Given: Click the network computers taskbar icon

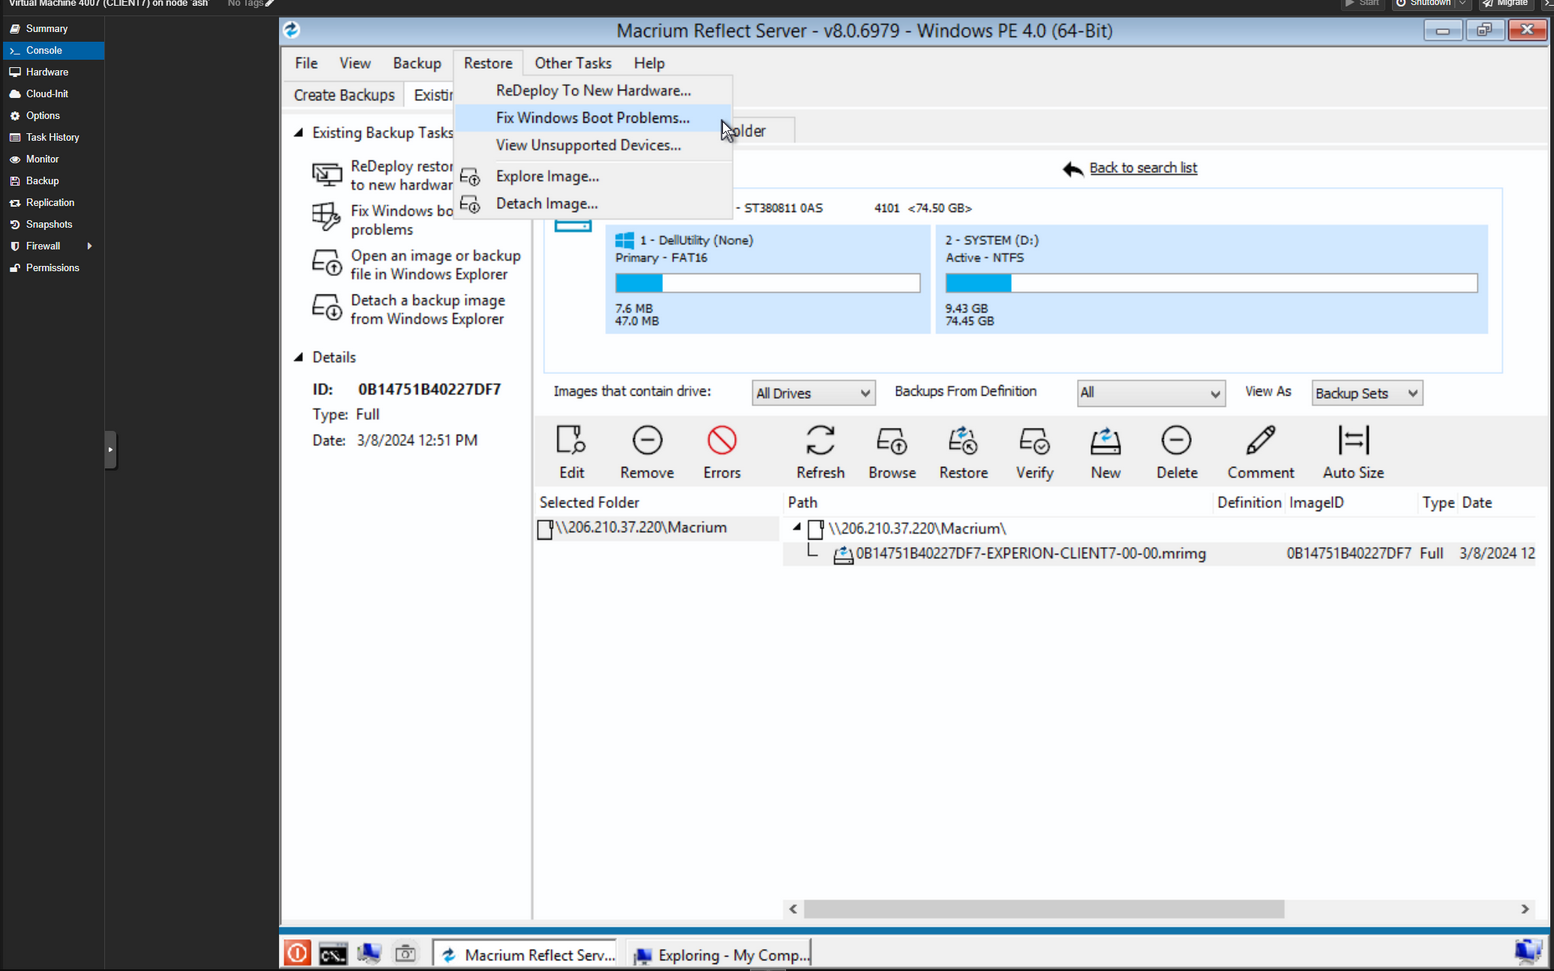Looking at the screenshot, I should pyautogui.click(x=369, y=954).
